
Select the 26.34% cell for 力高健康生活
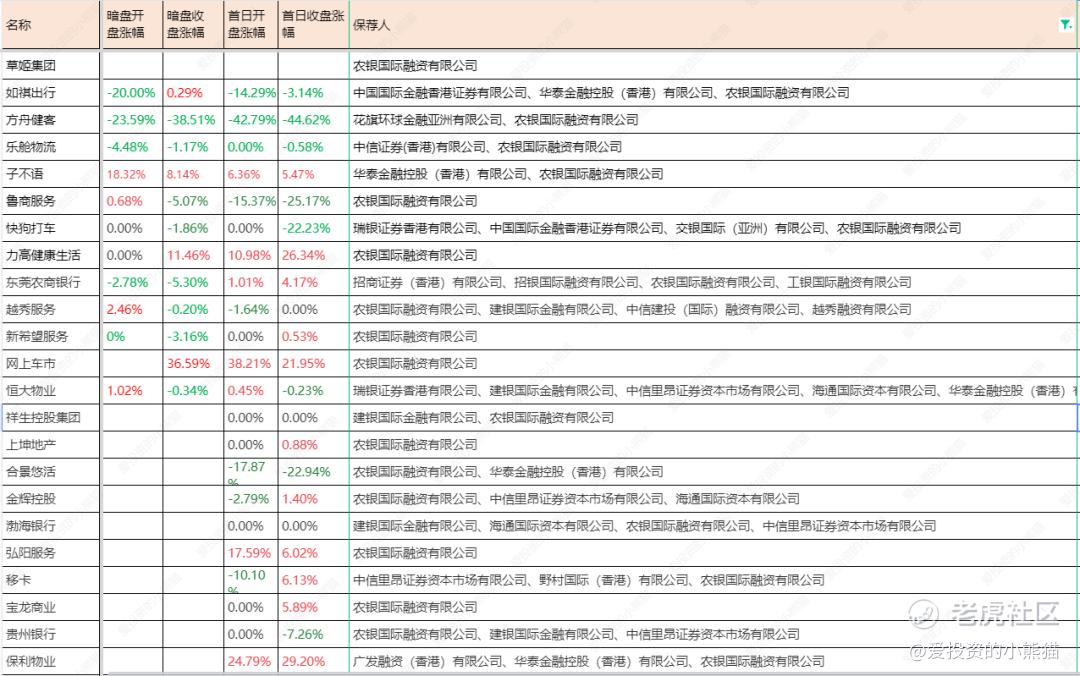[313, 255]
